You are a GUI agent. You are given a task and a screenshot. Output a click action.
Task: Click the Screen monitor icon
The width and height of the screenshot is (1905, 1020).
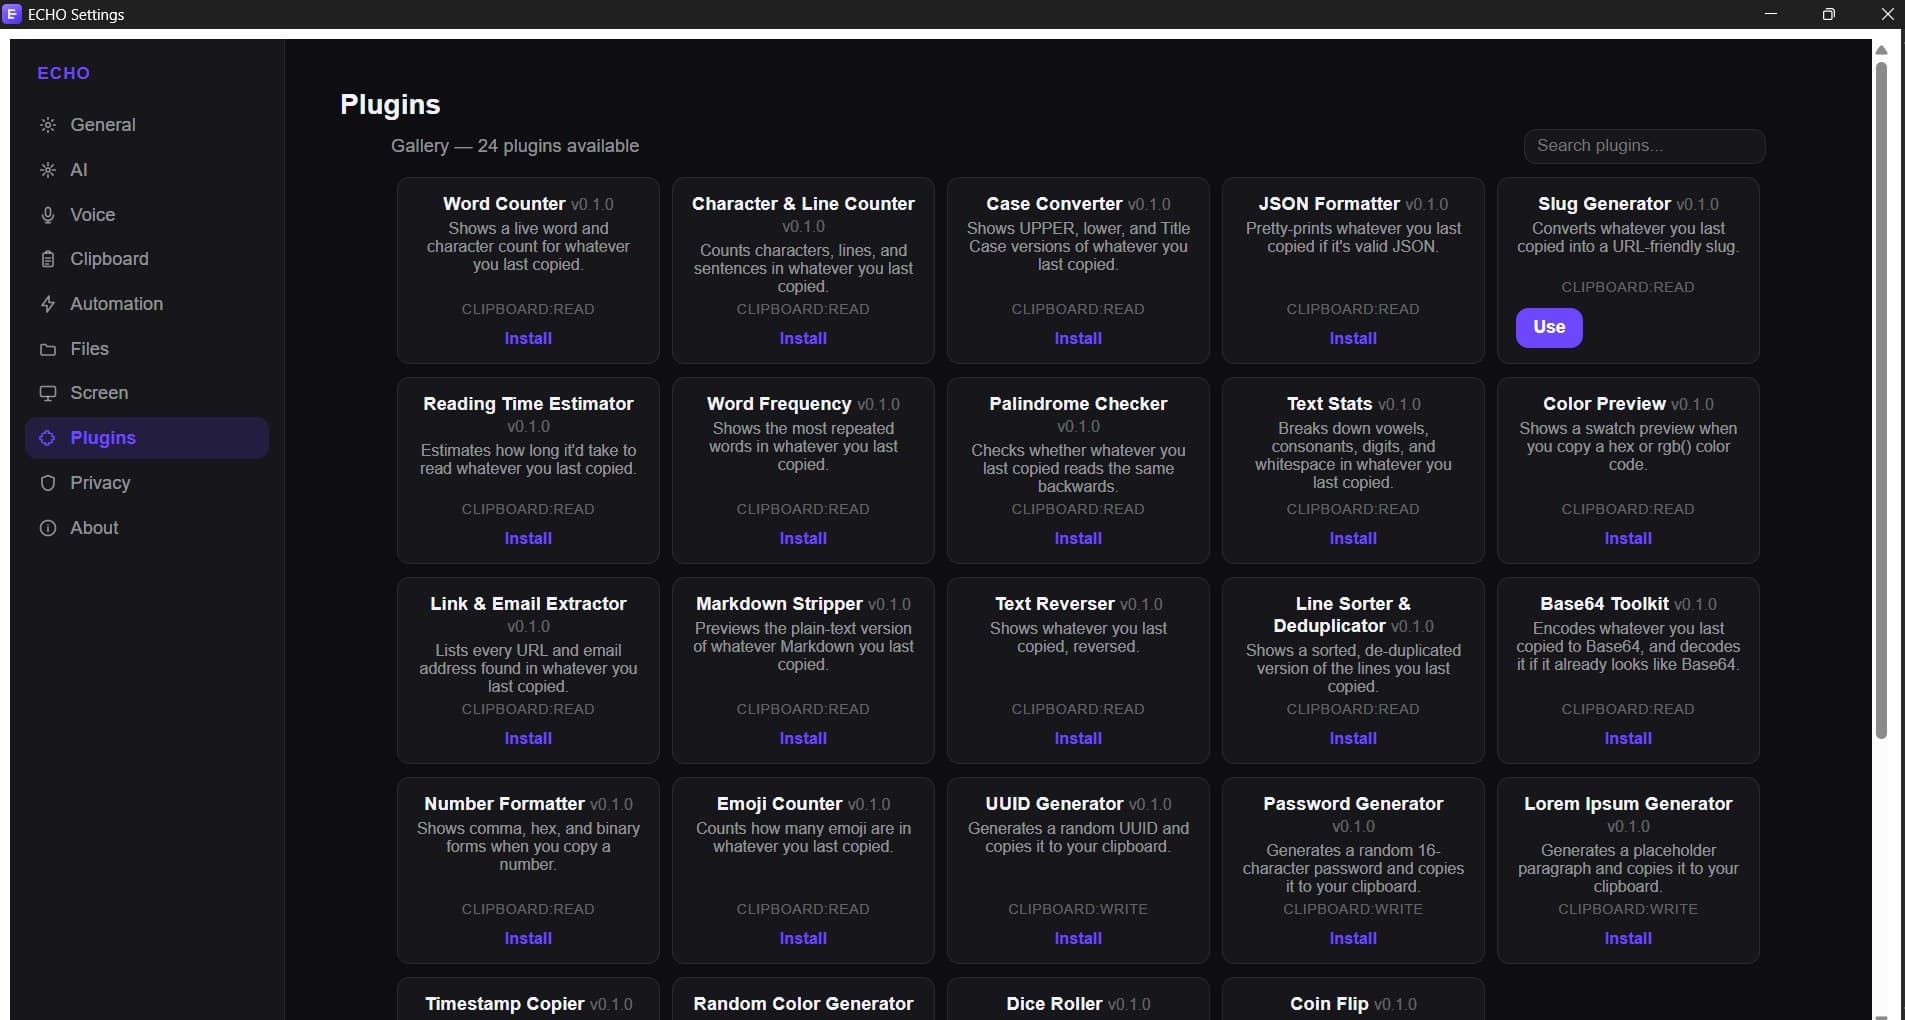47,393
